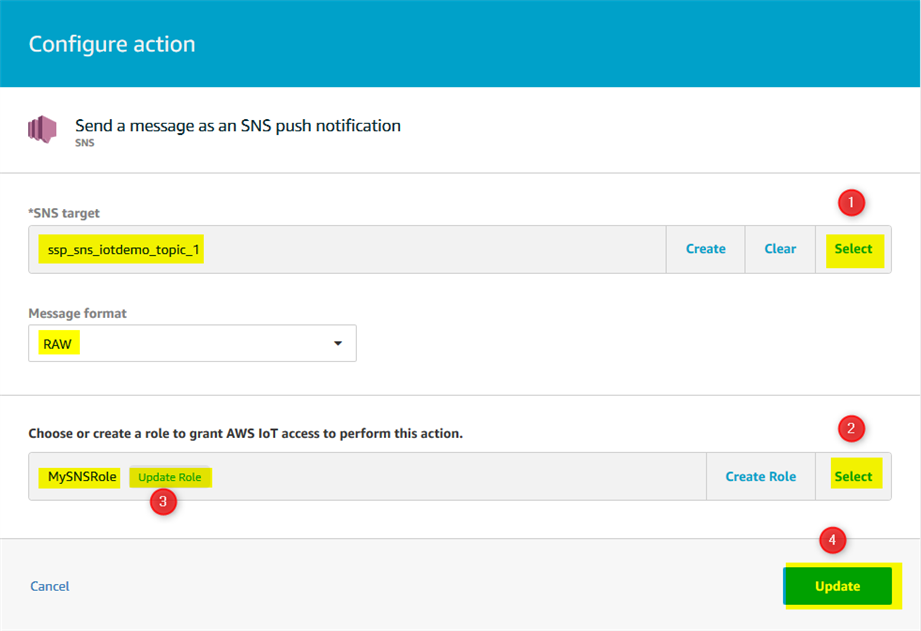Click the role access instruction text

pyautogui.click(x=245, y=434)
